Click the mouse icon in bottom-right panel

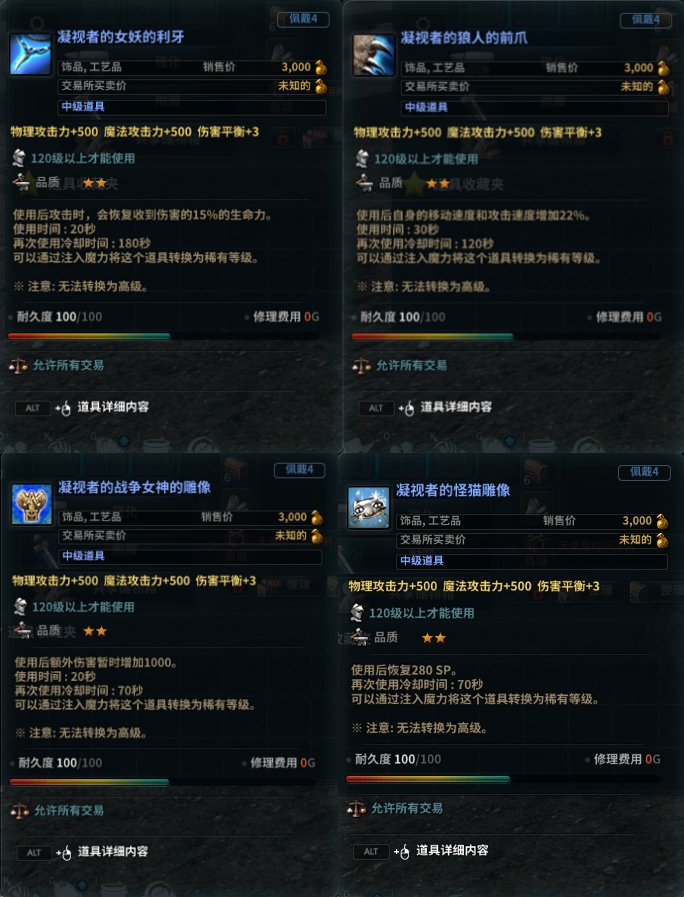click(404, 852)
